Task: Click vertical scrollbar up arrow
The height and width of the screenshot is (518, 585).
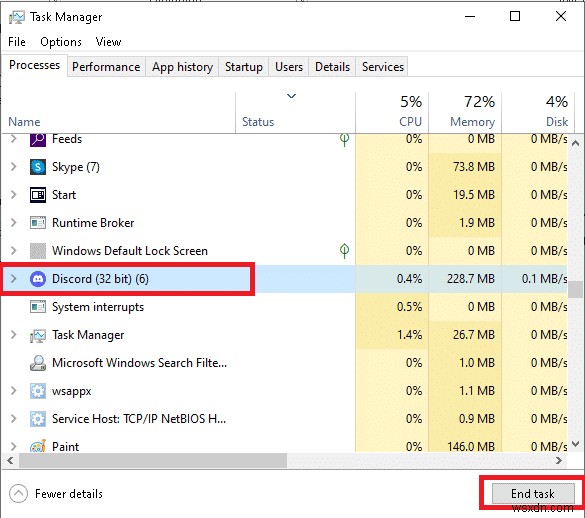Action: click(575, 143)
